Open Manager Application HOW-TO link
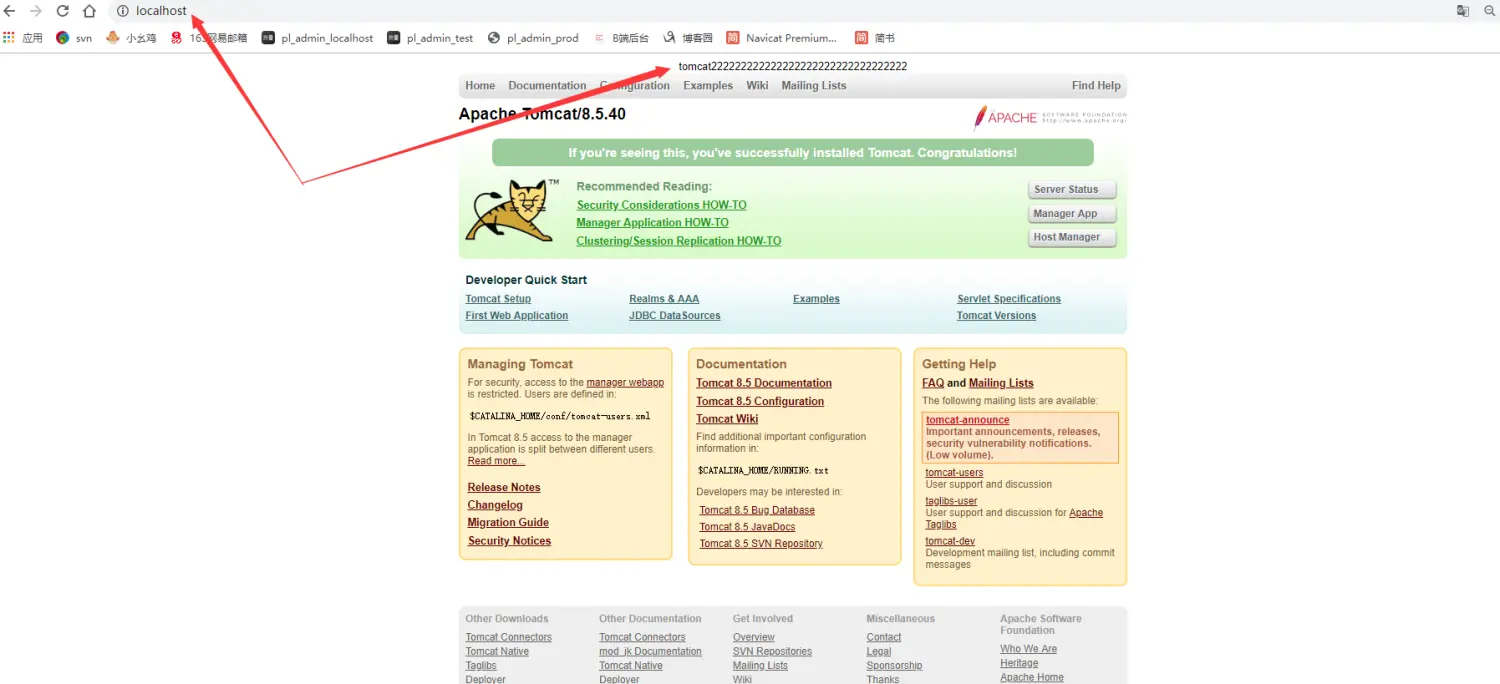This screenshot has height=684, width=1500. tap(652, 223)
